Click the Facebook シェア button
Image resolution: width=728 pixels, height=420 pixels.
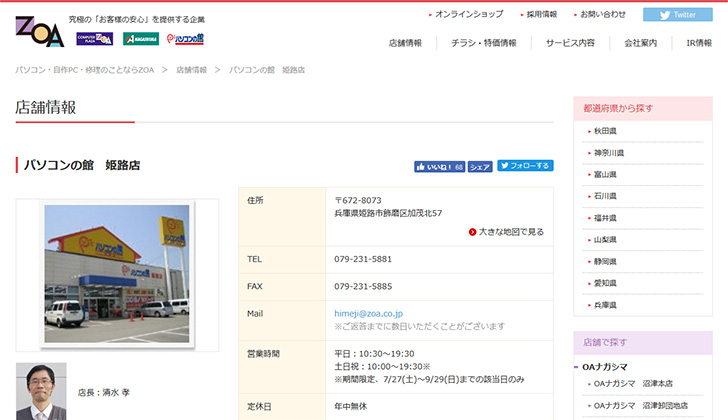pyautogui.click(x=480, y=167)
